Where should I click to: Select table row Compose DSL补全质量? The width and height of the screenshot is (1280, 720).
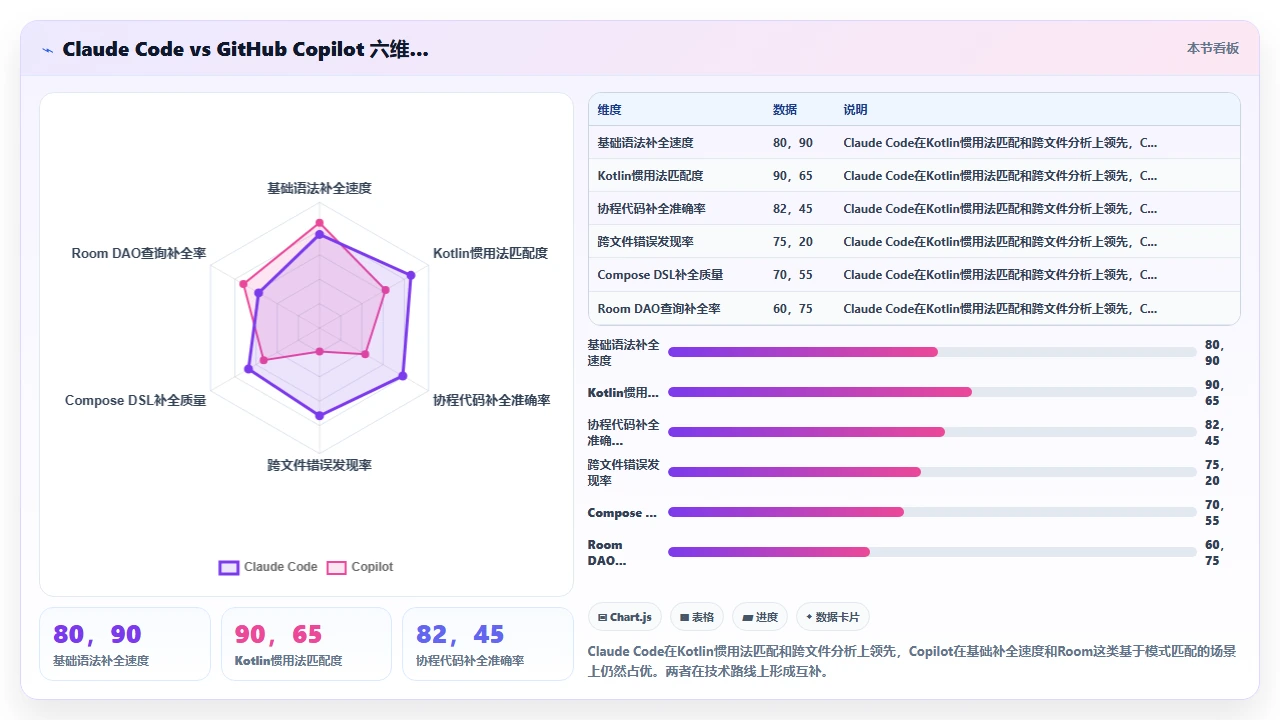click(914, 275)
